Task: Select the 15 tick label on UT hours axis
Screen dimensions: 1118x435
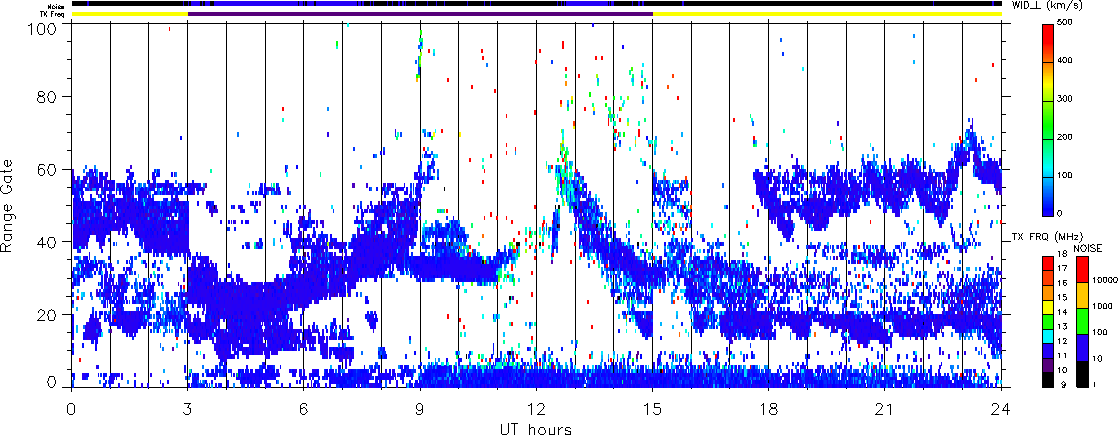Action: click(652, 409)
